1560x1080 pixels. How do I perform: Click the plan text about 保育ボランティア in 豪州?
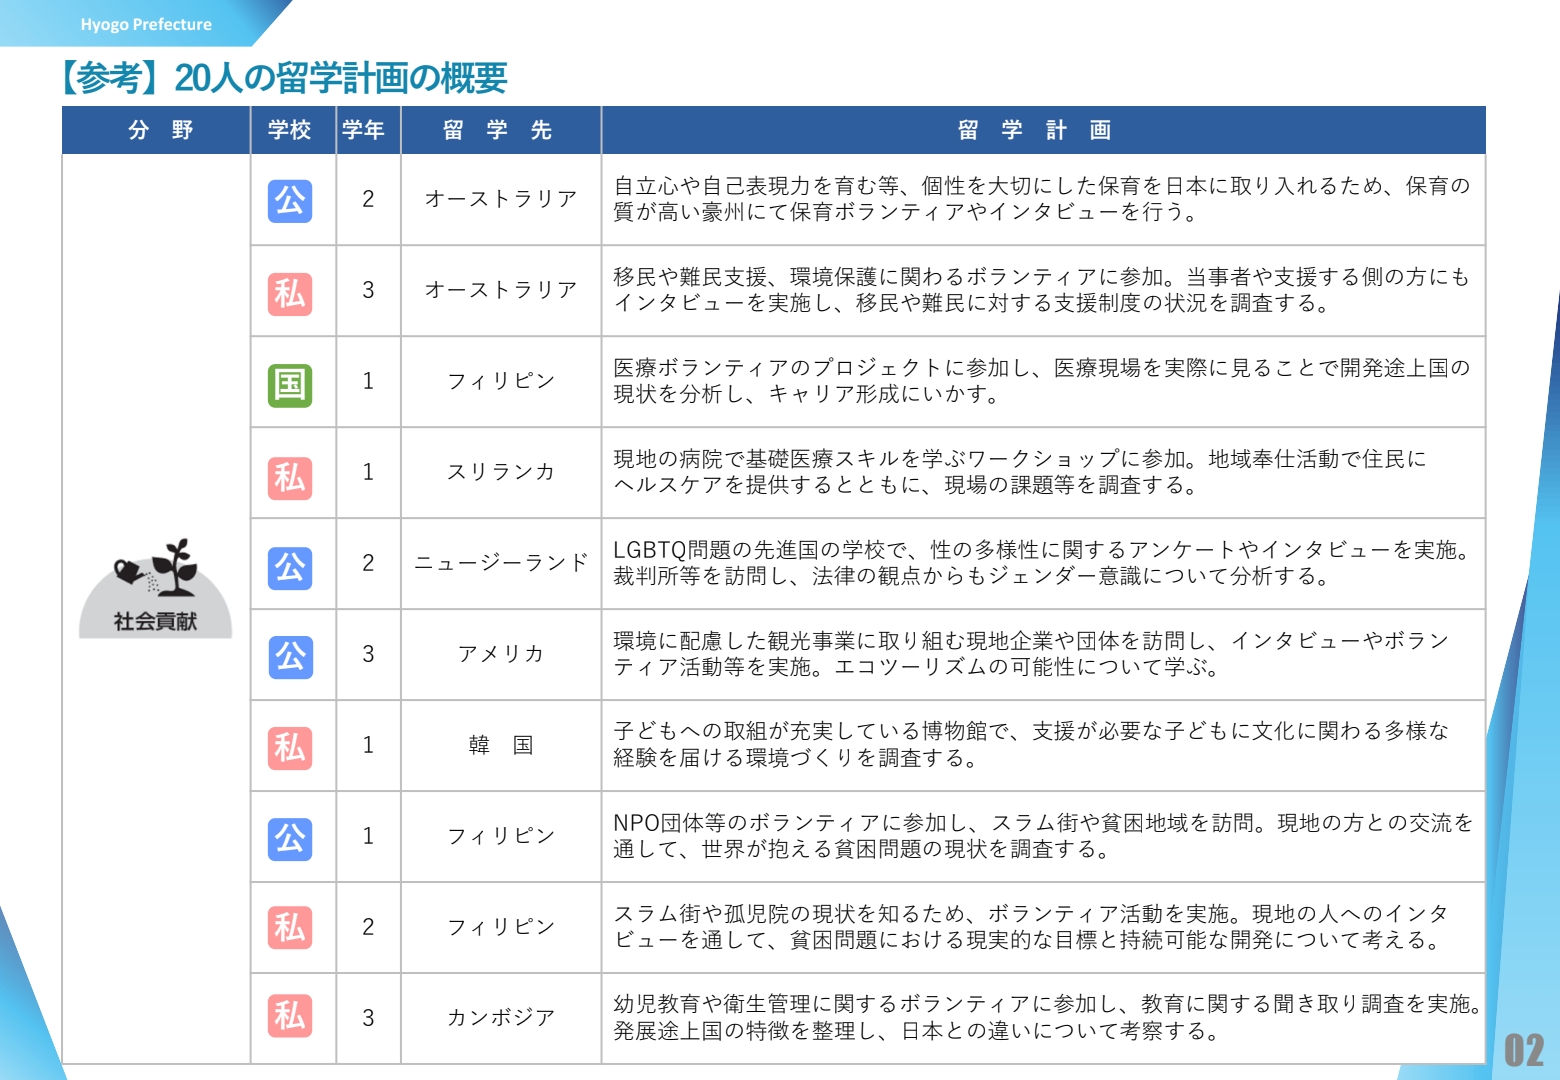point(1041,198)
